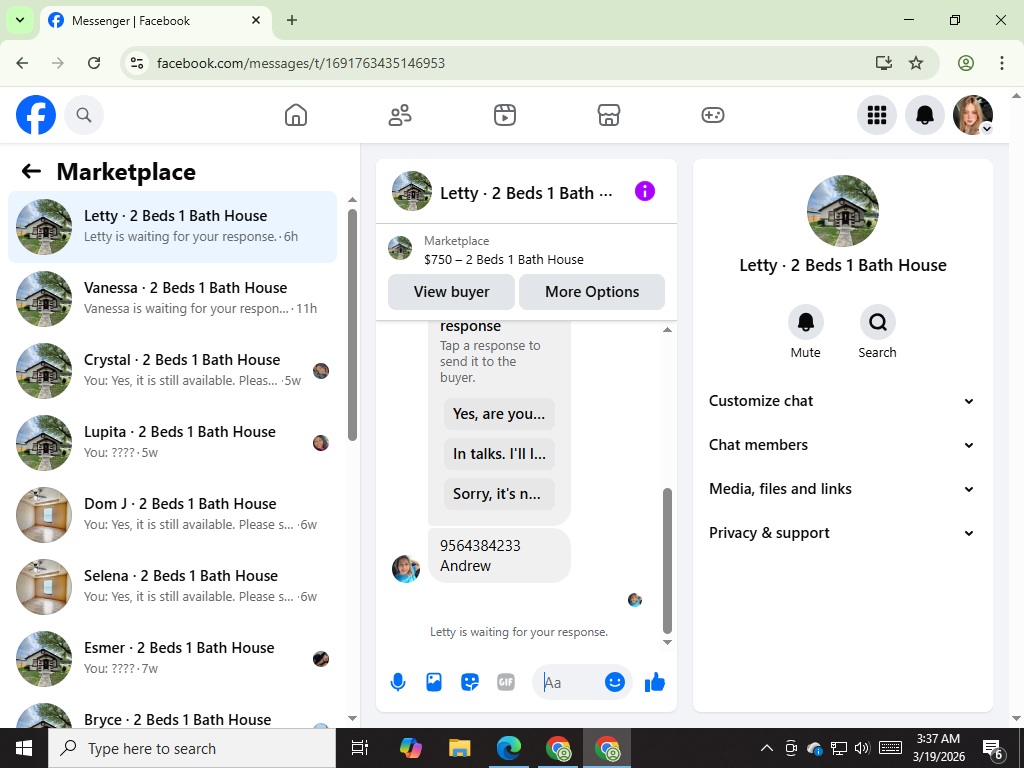Expand the Chat members section

pos(842,445)
